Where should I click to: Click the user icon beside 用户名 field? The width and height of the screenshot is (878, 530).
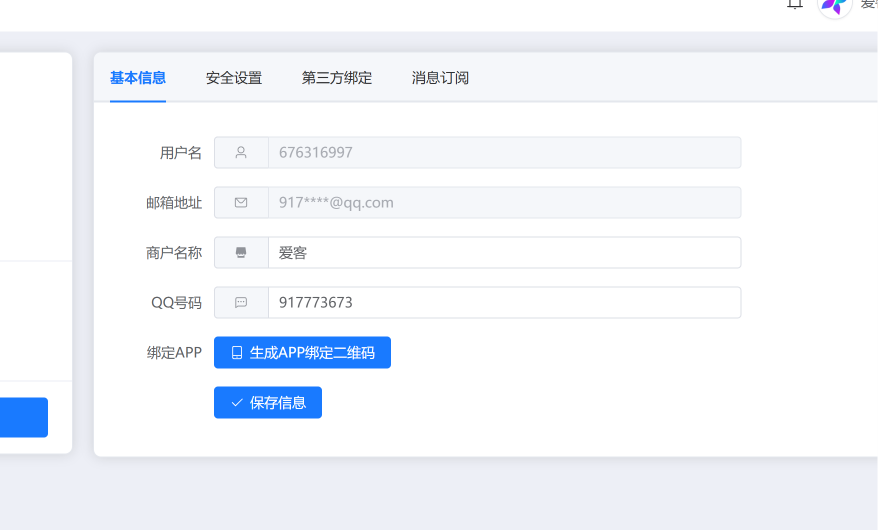241,152
